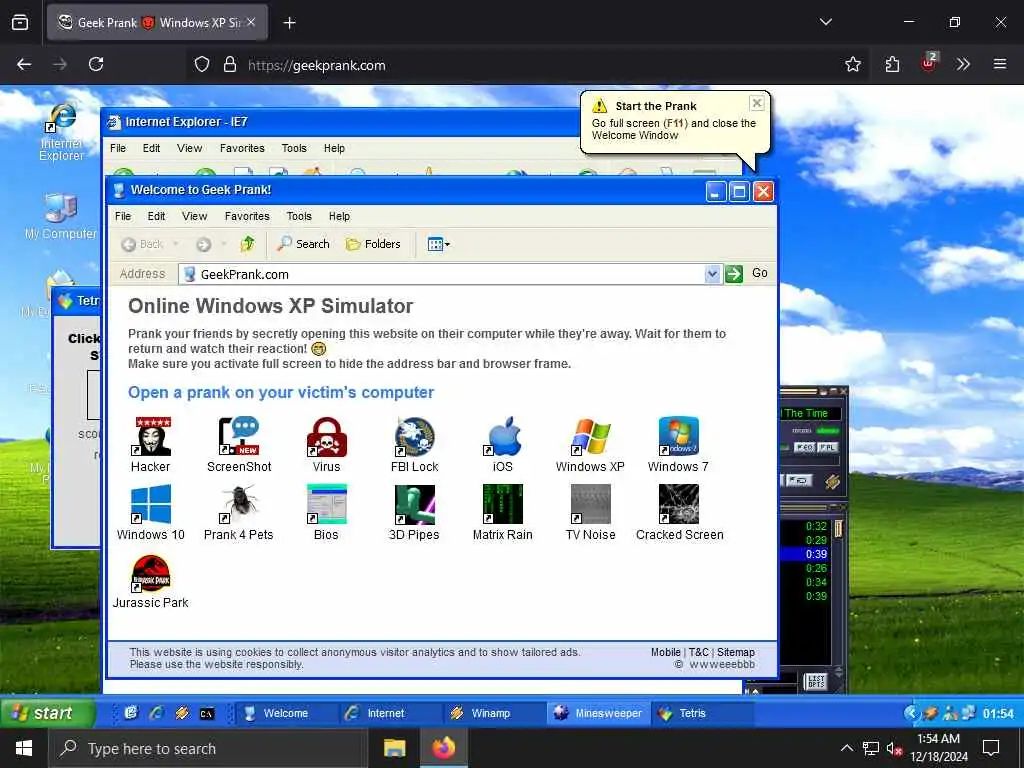
Task: Open File Explorer from Windows taskbar
Action: (x=394, y=748)
